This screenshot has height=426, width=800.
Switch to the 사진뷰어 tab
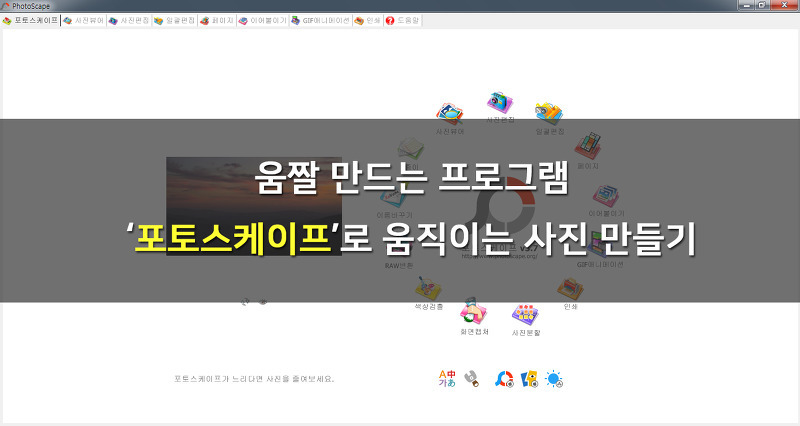click(84, 20)
